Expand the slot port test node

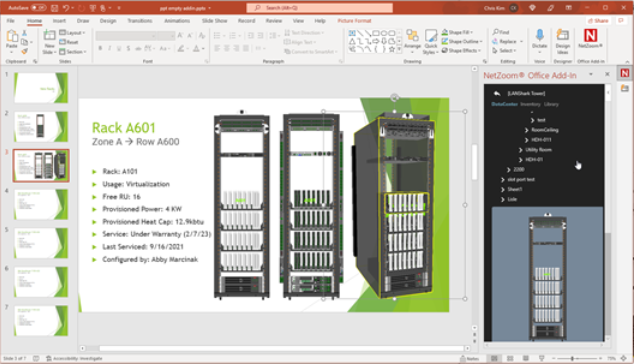(x=503, y=179)
